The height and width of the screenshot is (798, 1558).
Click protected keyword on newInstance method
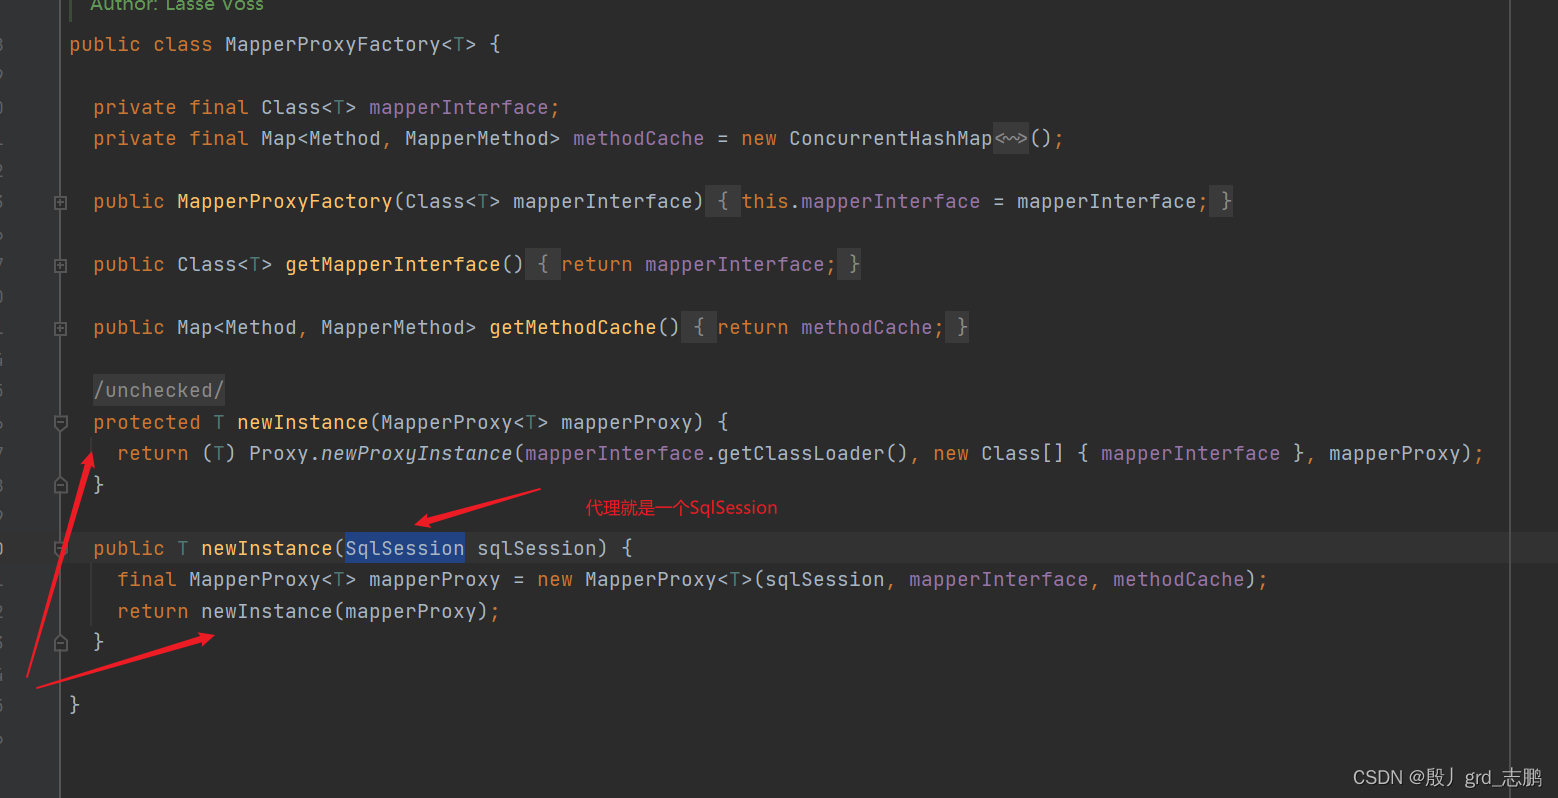coord(147,422)
